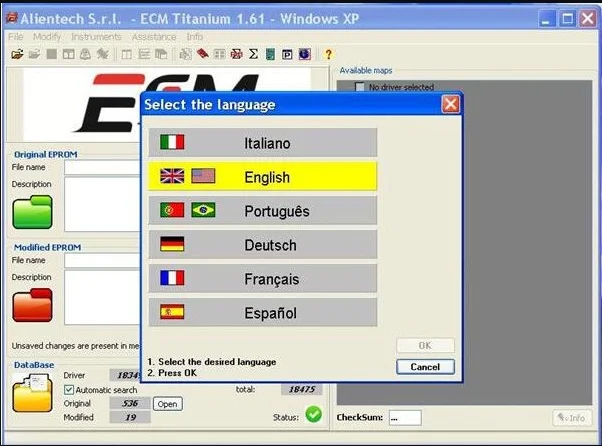
Task: Minimize the ECM Titanium window
Action: (x=546, y=18)
